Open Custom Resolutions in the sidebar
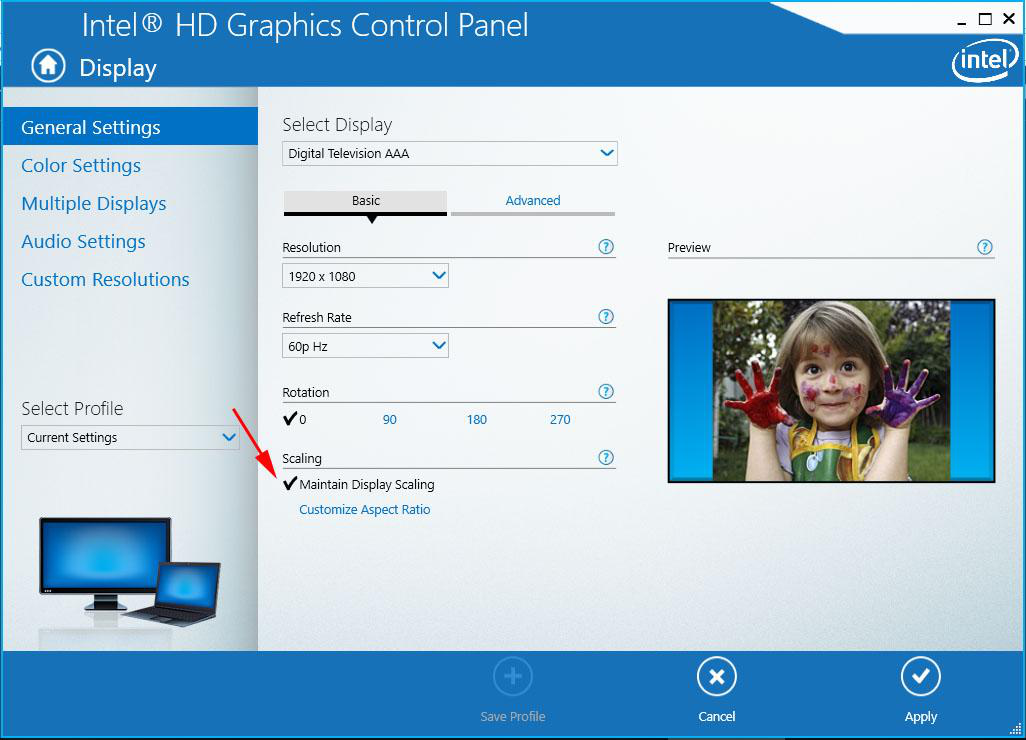1026x740 pixels. point(105,279)
